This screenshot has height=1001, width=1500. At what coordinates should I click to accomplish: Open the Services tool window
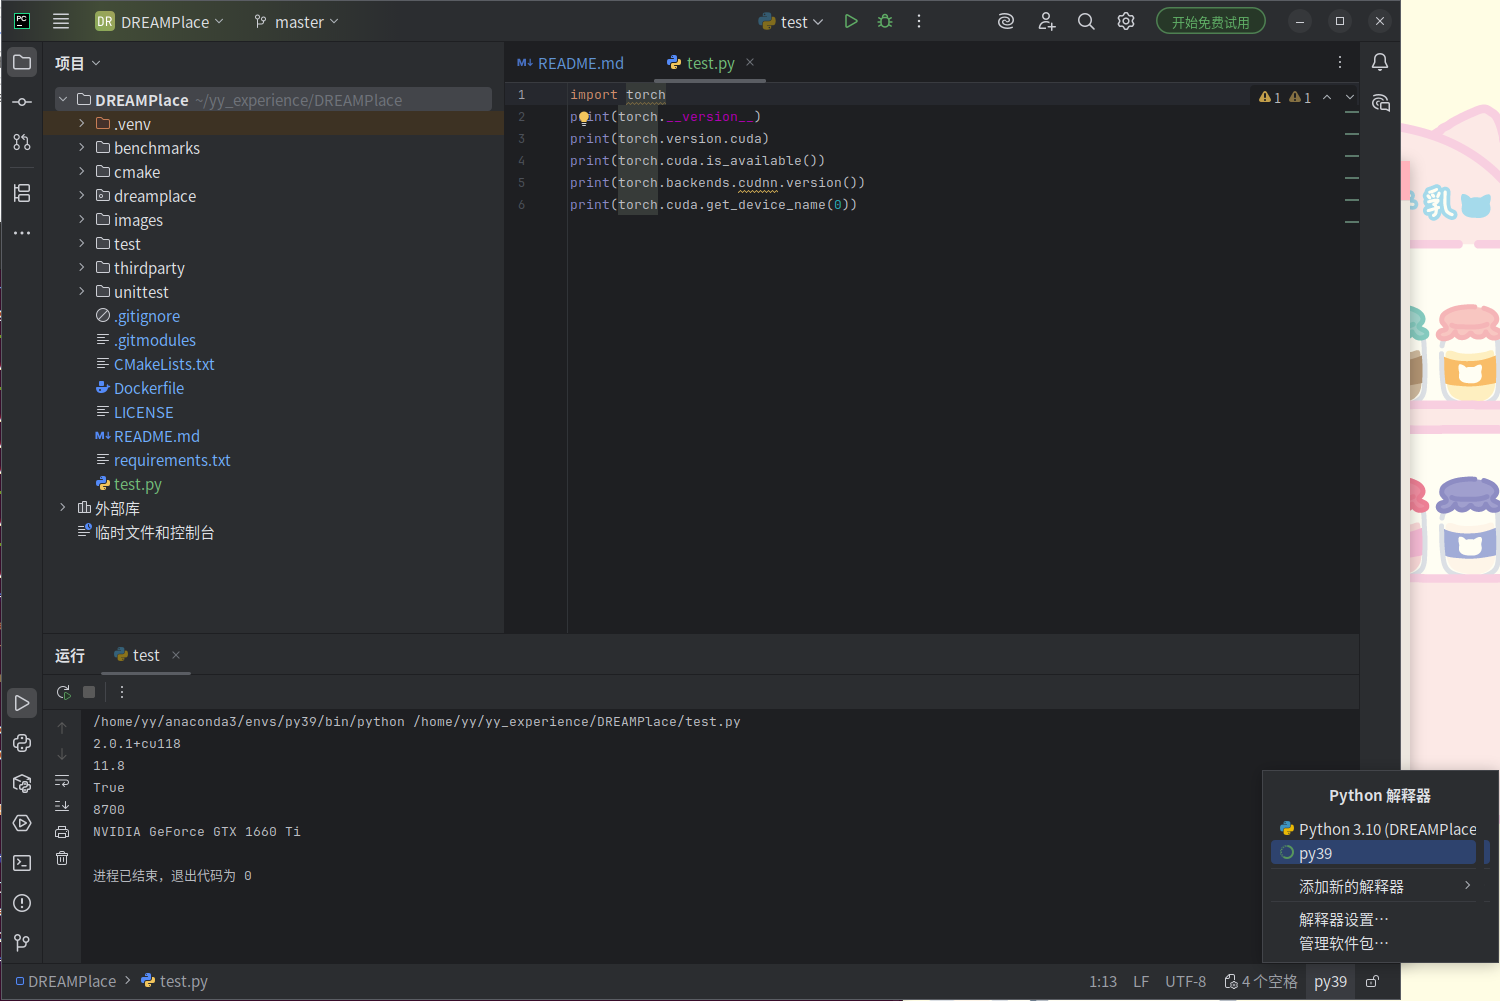pos(22,823)
